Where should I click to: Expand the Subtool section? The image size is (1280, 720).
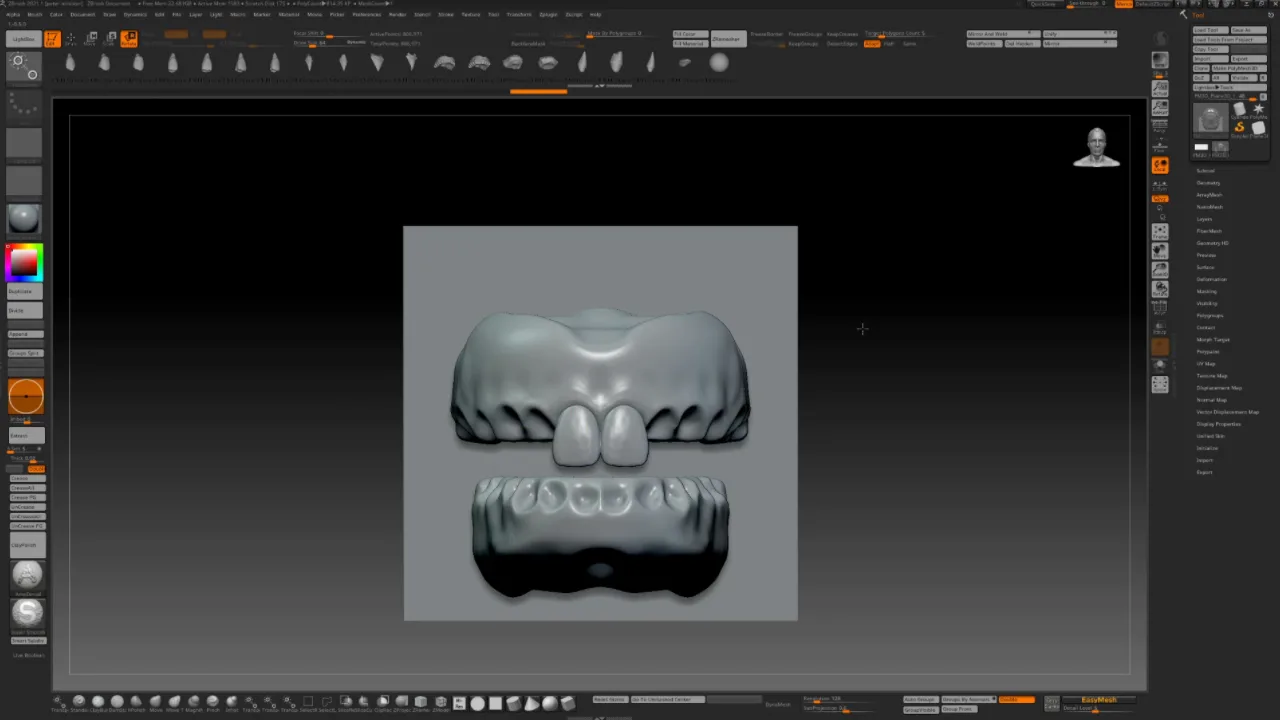click(x=1205, y=171)
